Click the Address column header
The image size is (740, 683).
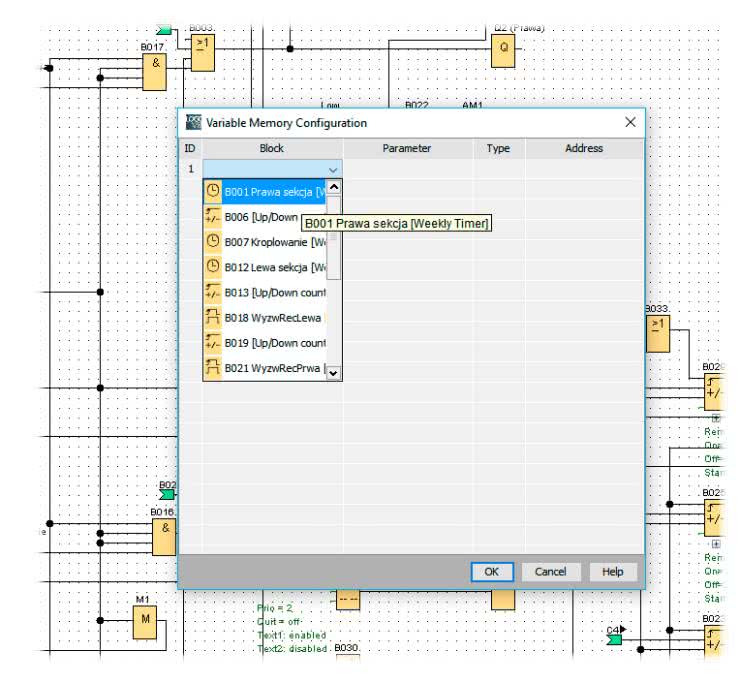pyautogui.click(x=583, y=148)
